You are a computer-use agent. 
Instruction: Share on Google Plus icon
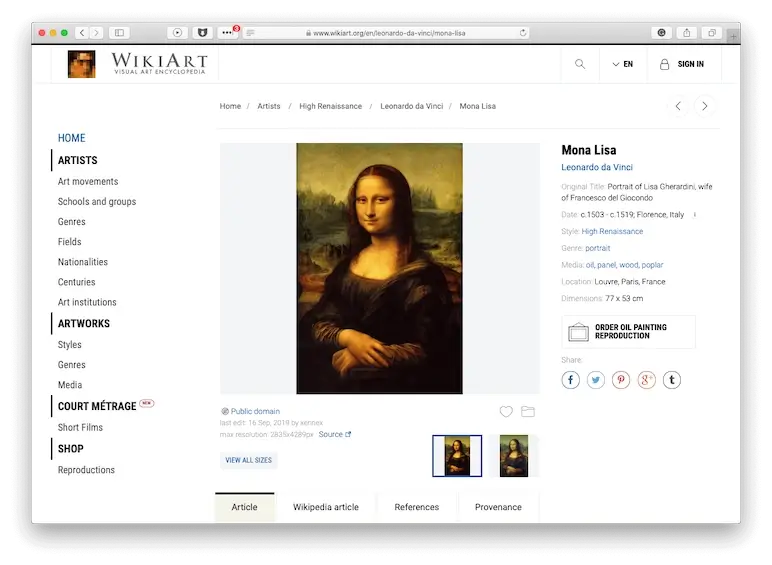[x=646, y=380]
